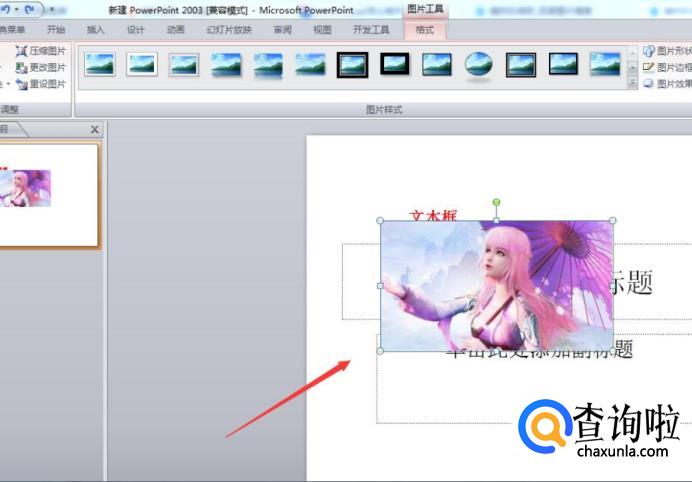Screen dimensions: 692x482
Task: Apply the eleventh picture style with black border
Action: (x=521, y=65)
